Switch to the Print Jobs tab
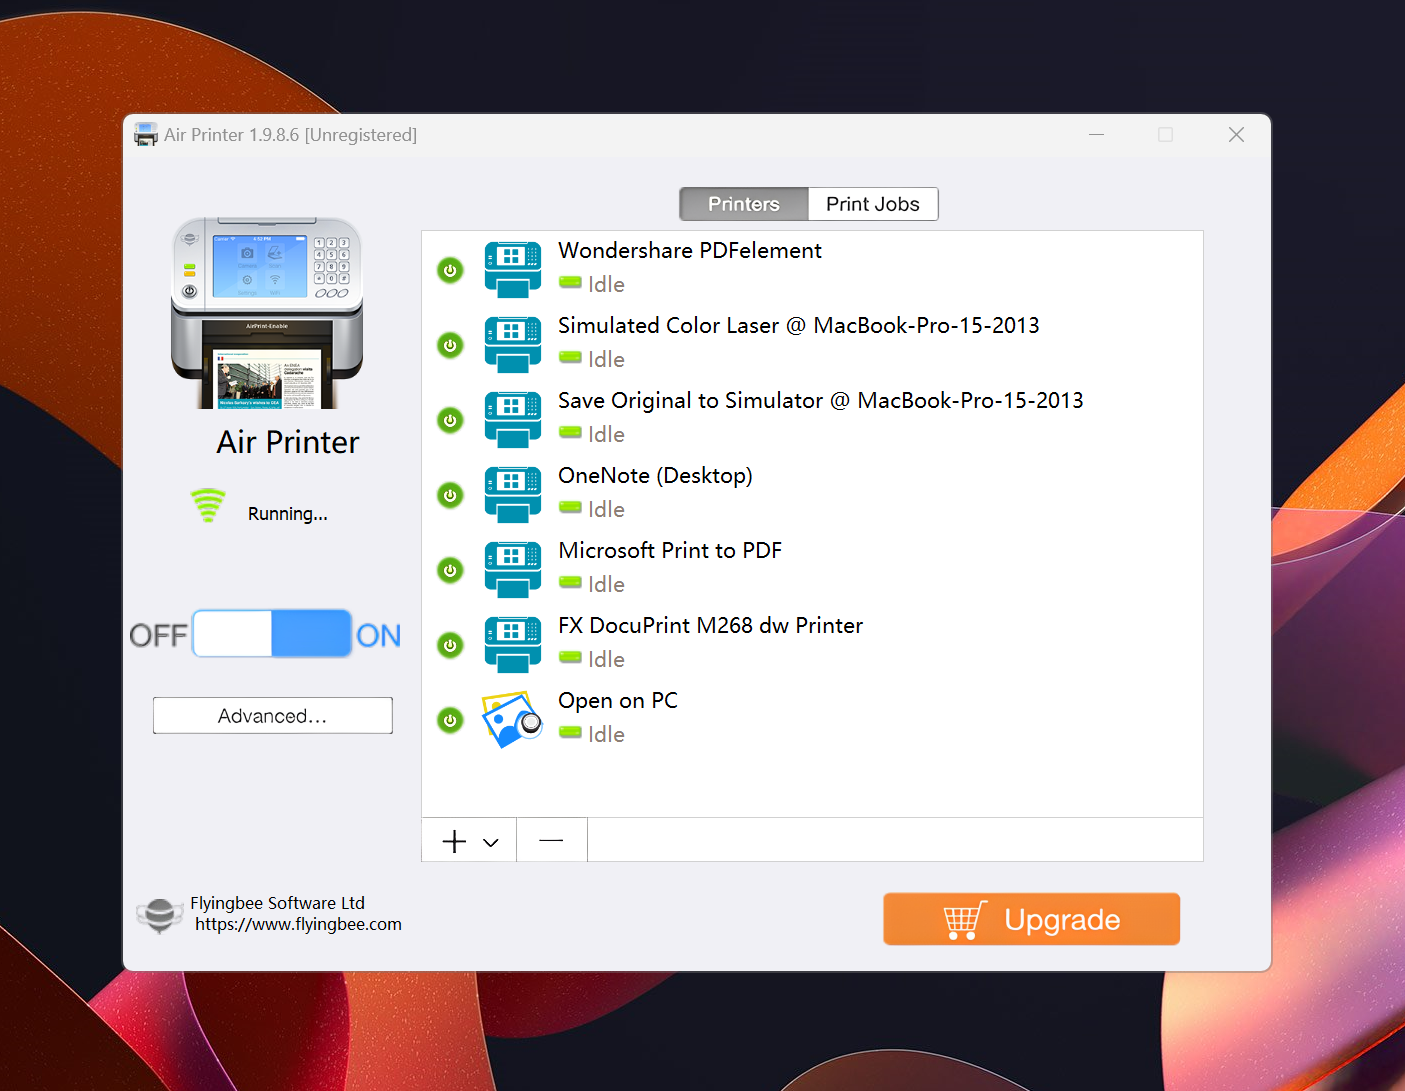The height and width of the screenshot is (1091, 1405). pyautogui.click(x=873, y=204)
